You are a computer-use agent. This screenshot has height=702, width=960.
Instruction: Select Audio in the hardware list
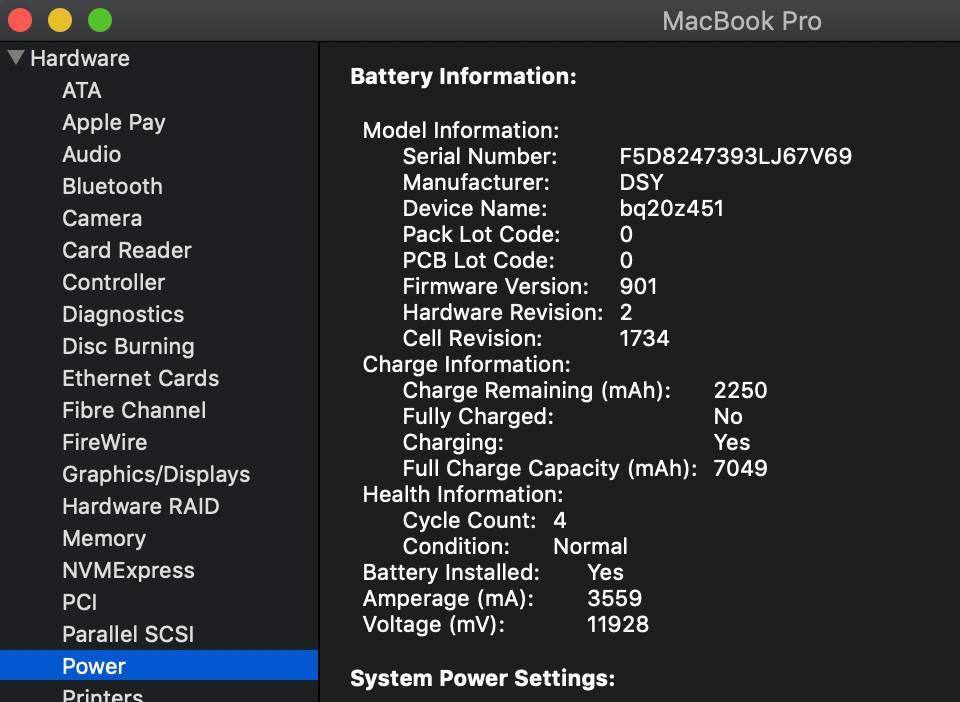click(91, 154)
